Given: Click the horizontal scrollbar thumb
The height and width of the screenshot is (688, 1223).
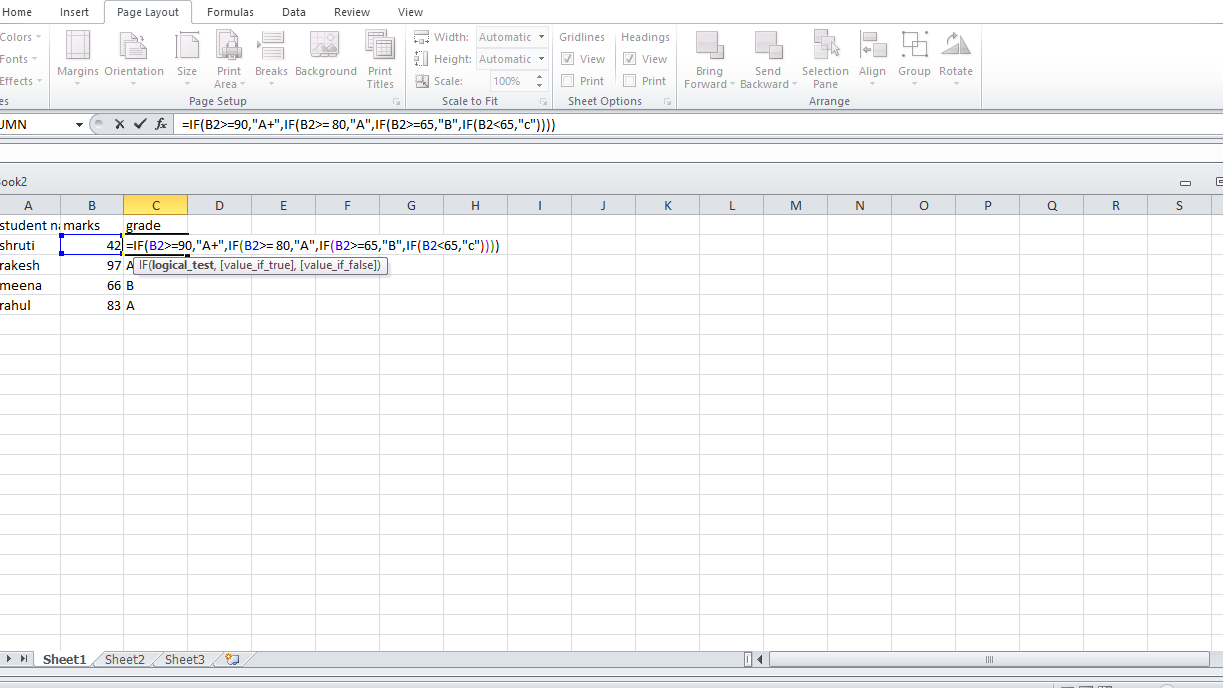Looking at the screenshot, I should coord(988,660).
